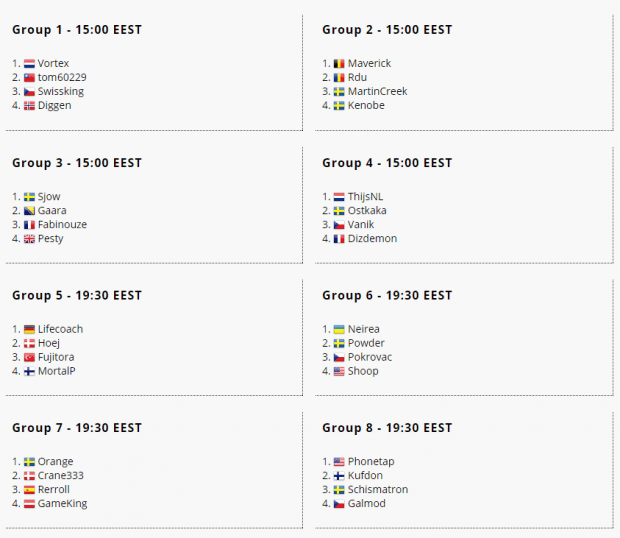Screen dimensions: 620x538
Task: Select player Pokrovac in Group 6
Action: 371,357
